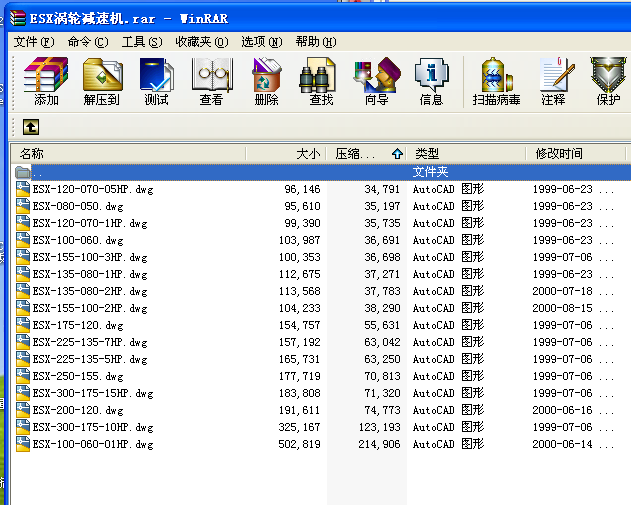Sort by the 名称 column header
The width and height of the screenshot is (631, 505).
coord(128,153)
